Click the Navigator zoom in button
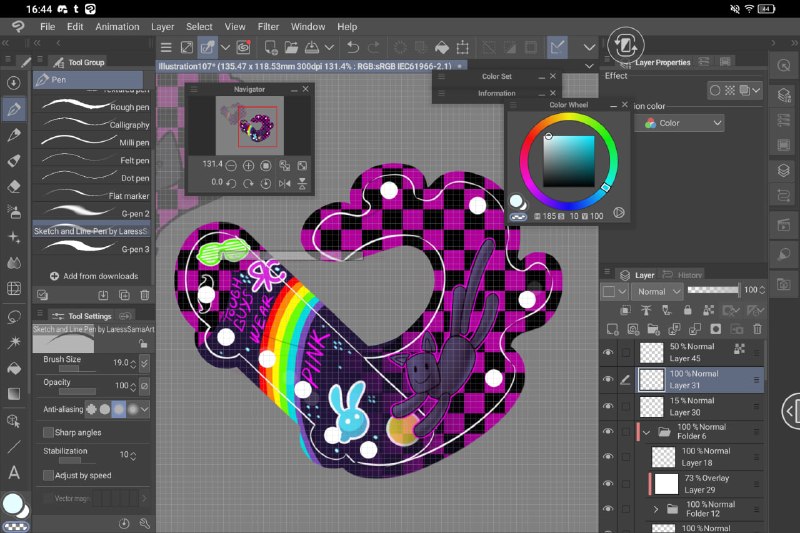The height and width of the screenshot is (533, 800). click(x=248, y=166)
